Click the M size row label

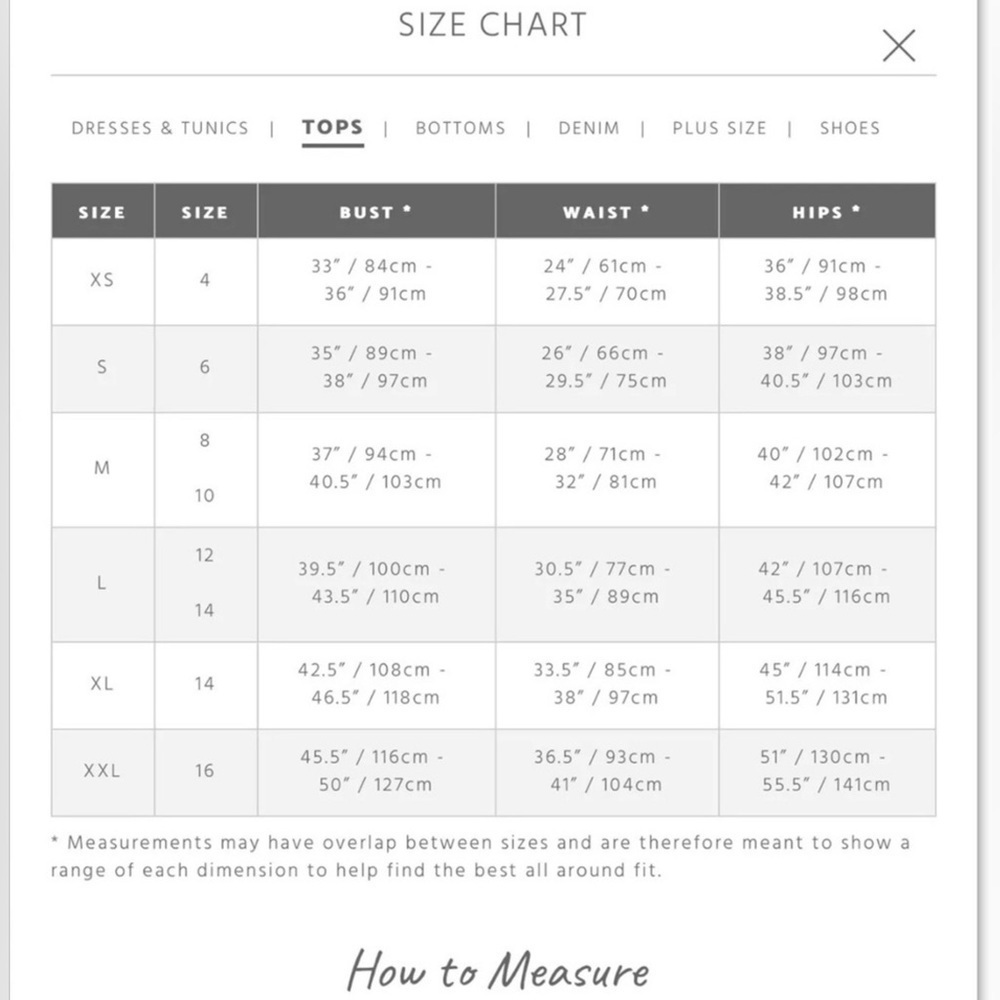click(102, 468)
